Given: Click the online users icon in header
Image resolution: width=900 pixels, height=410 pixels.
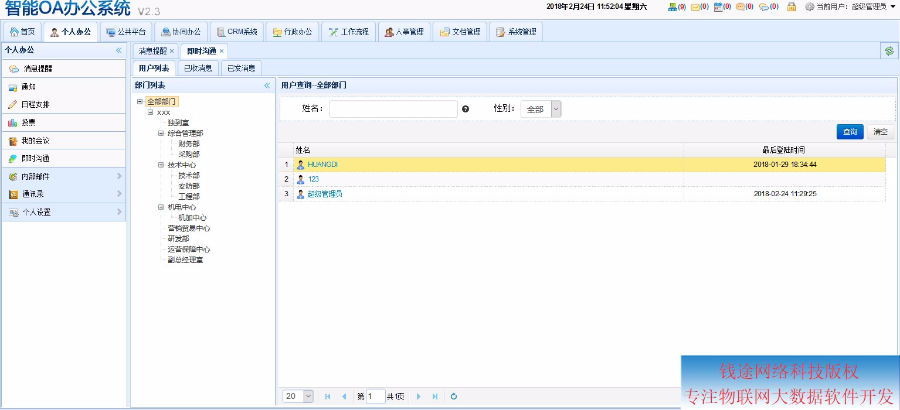Looking at the screenshot, I should point(673,7).
